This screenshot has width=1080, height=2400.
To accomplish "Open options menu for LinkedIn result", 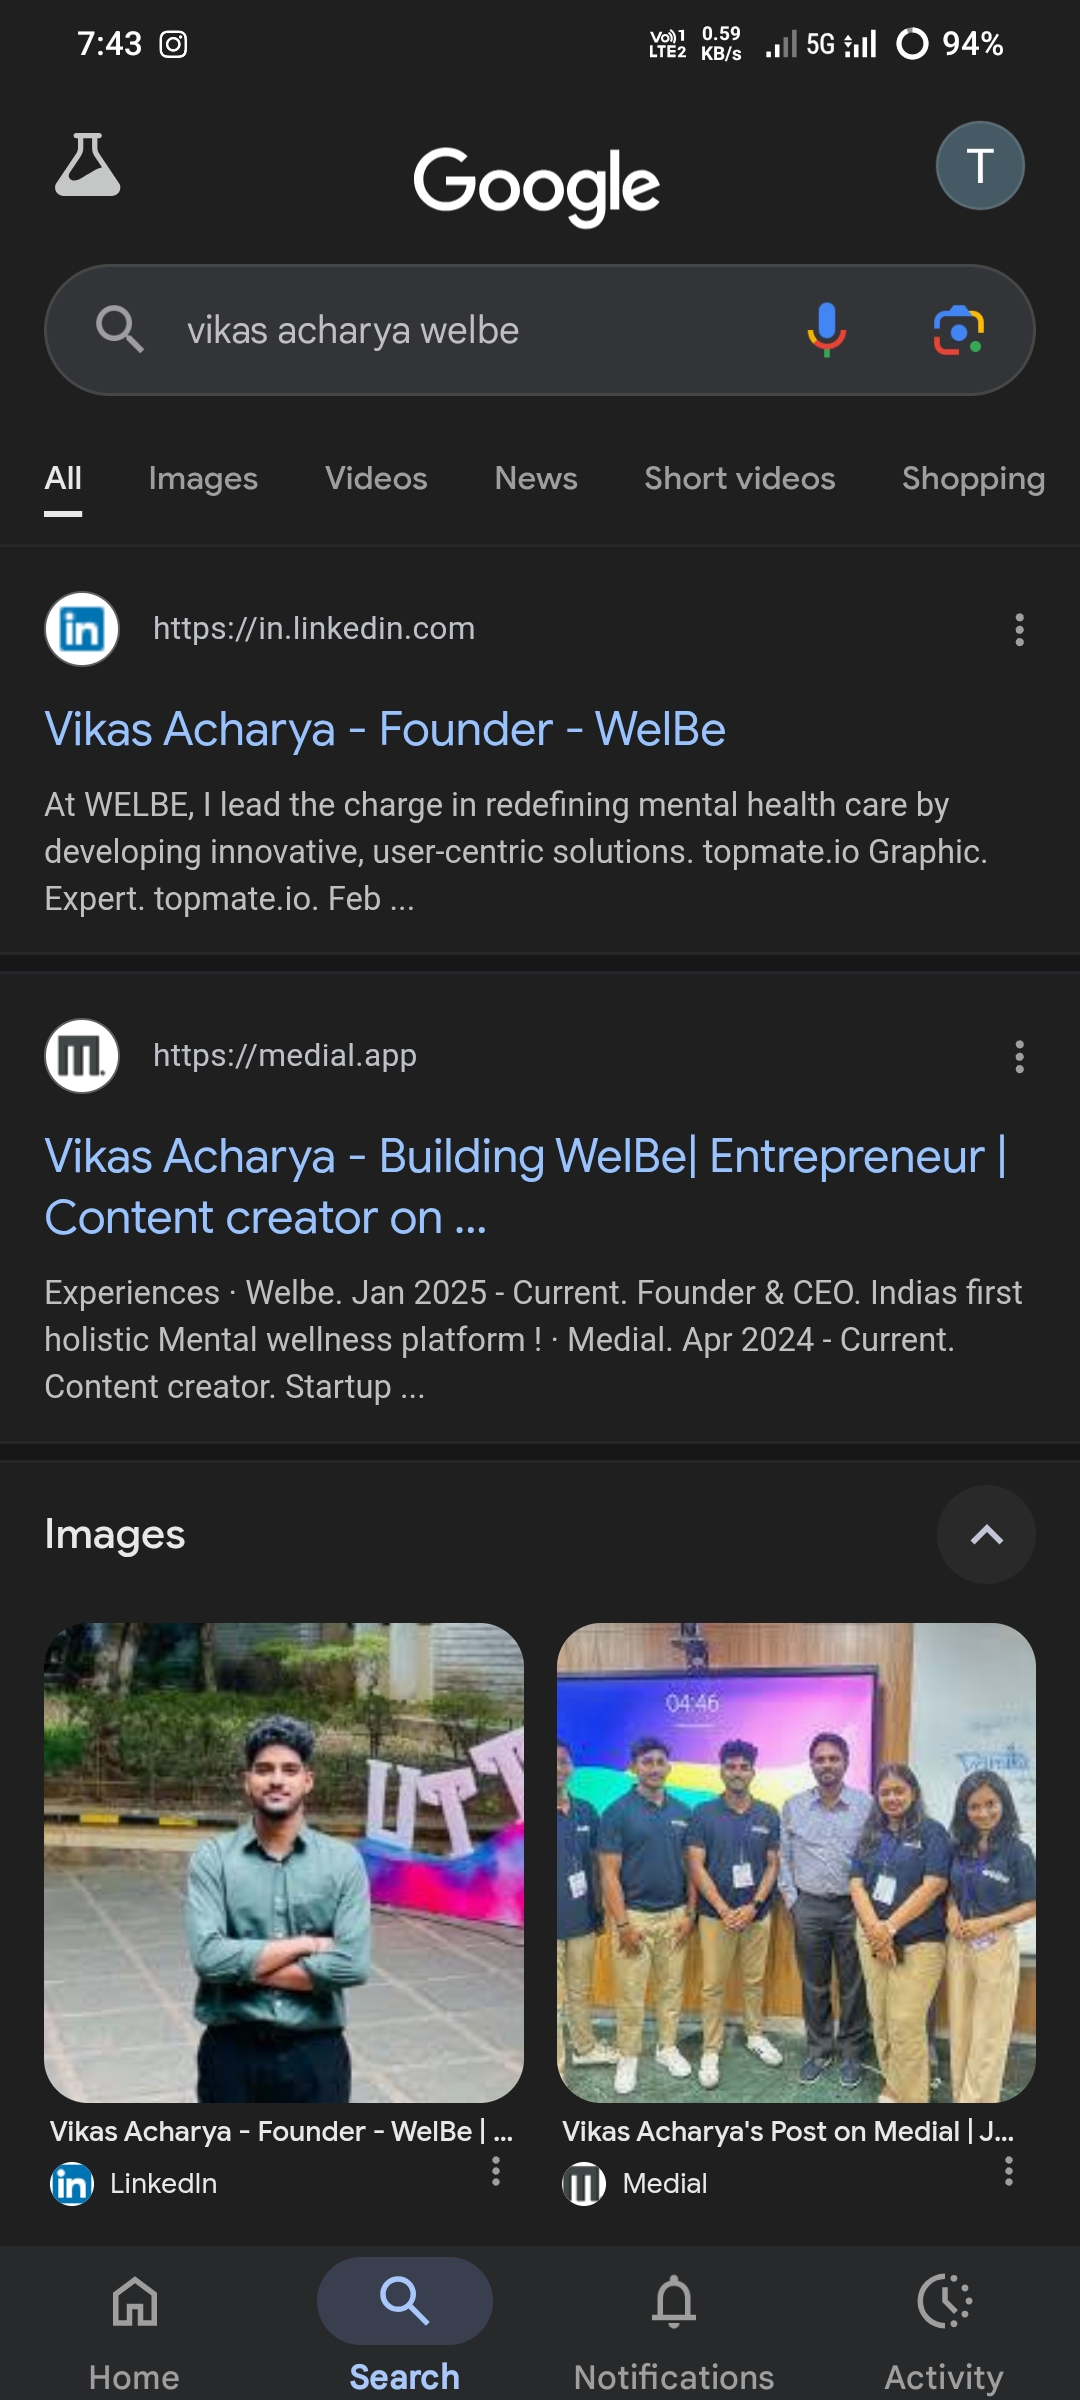I will [1019, 629].
